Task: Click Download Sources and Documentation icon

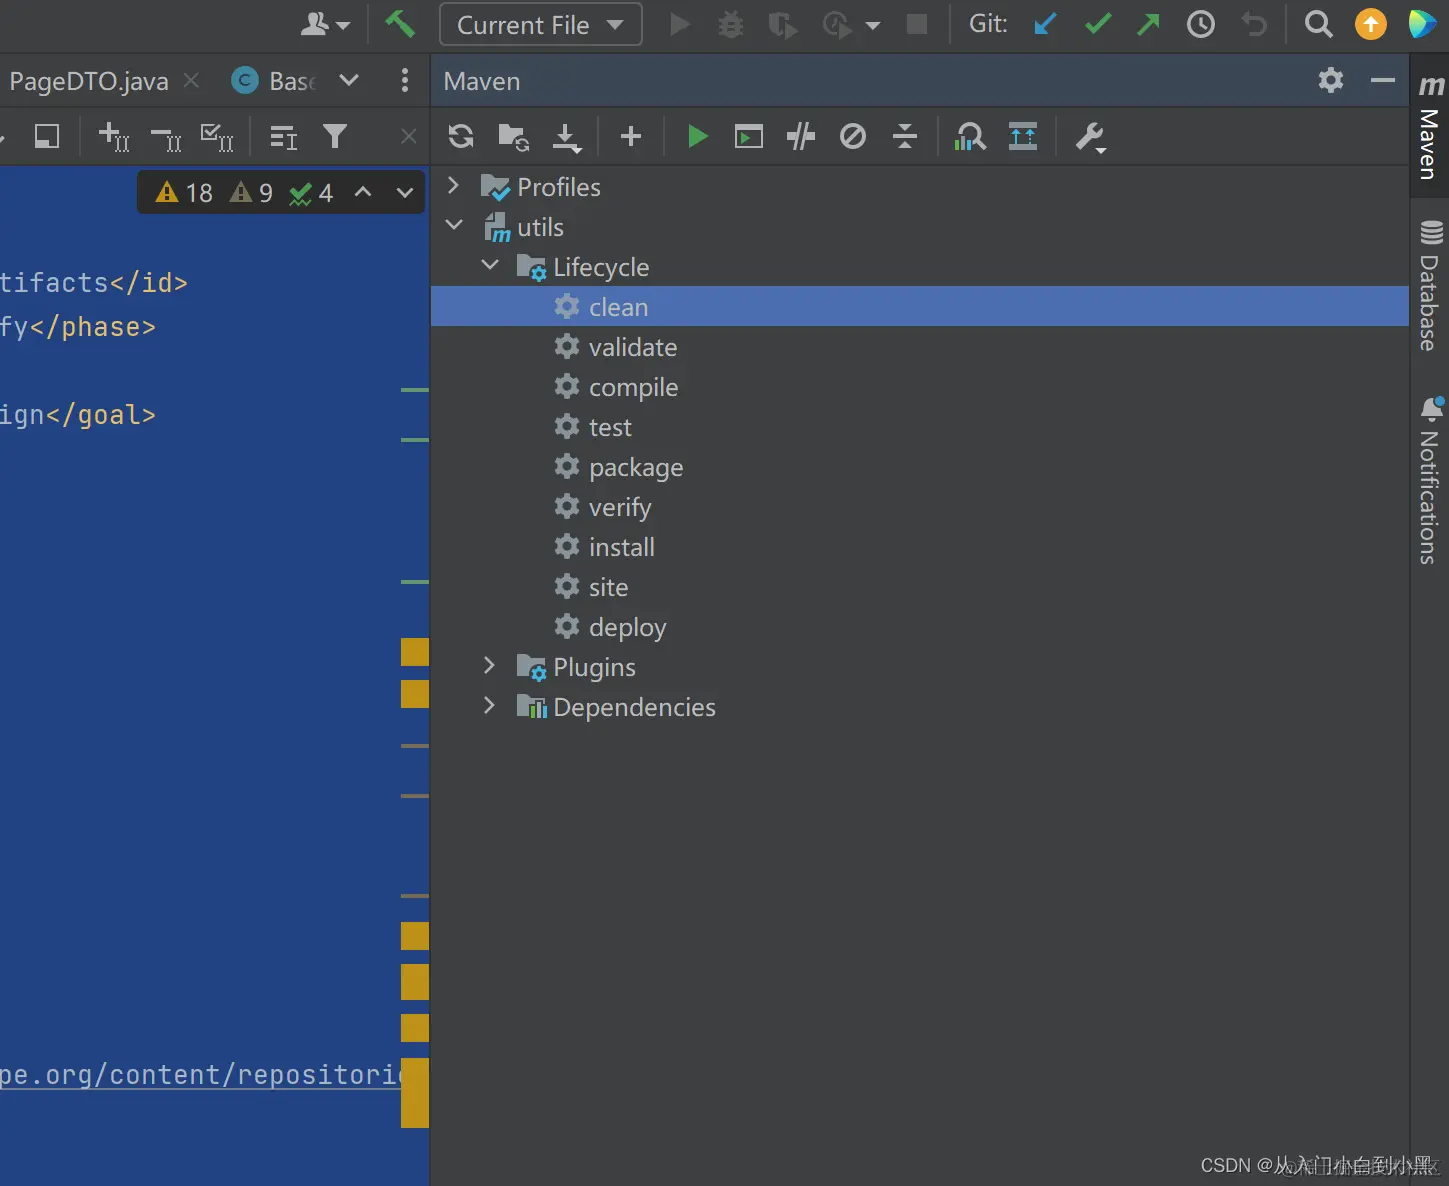Action: pos(566,138)
